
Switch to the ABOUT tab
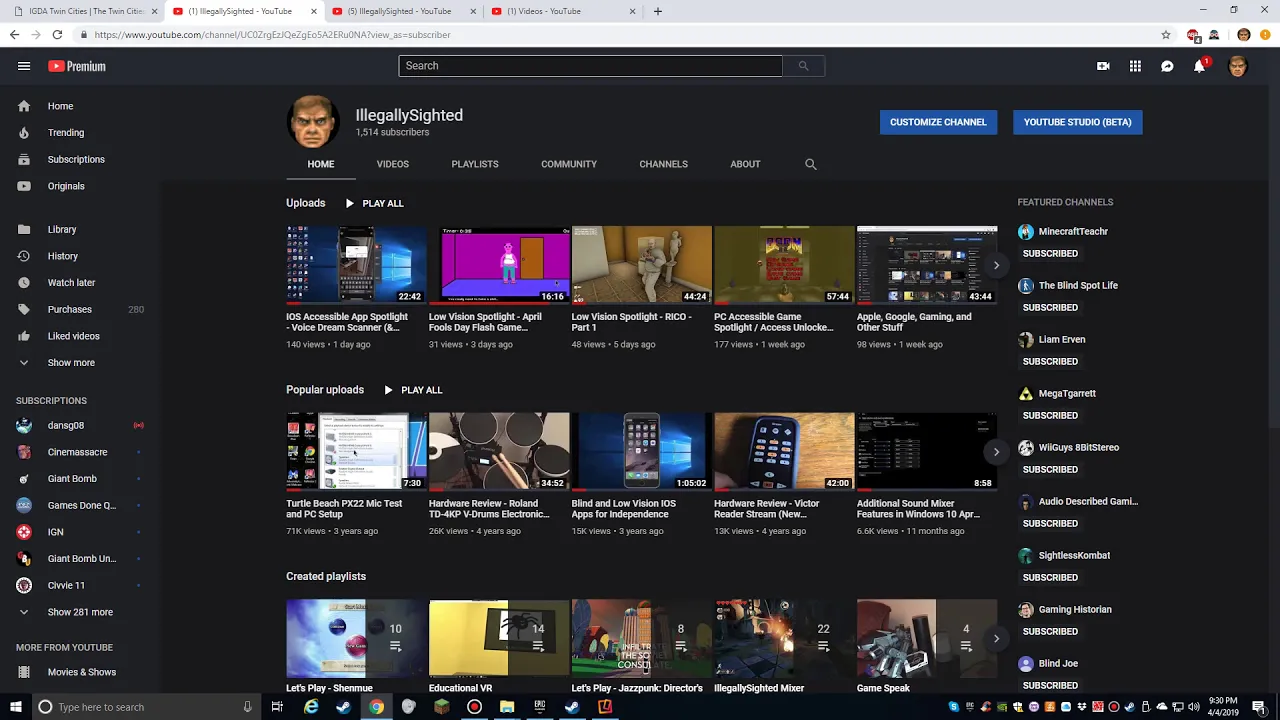pos(745,164)
